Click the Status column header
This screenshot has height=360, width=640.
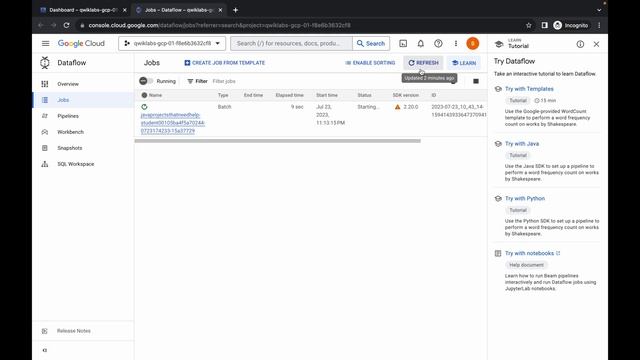pos(364,95)
